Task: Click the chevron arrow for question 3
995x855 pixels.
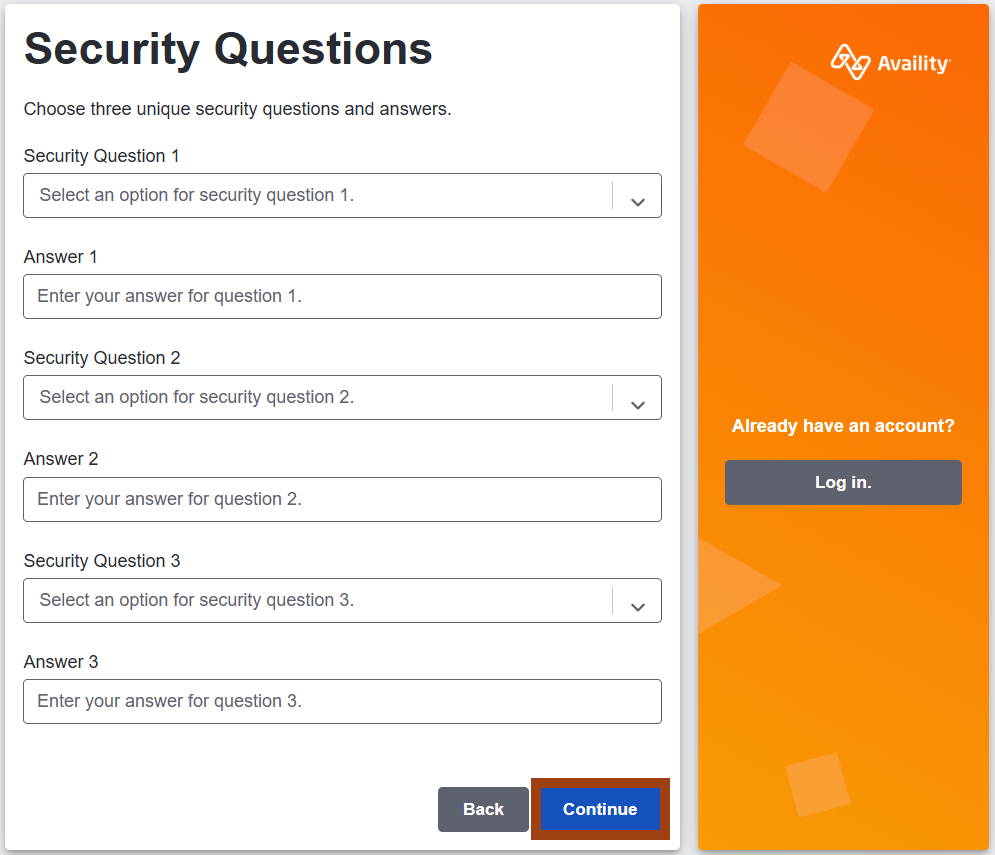Action: 638,607
